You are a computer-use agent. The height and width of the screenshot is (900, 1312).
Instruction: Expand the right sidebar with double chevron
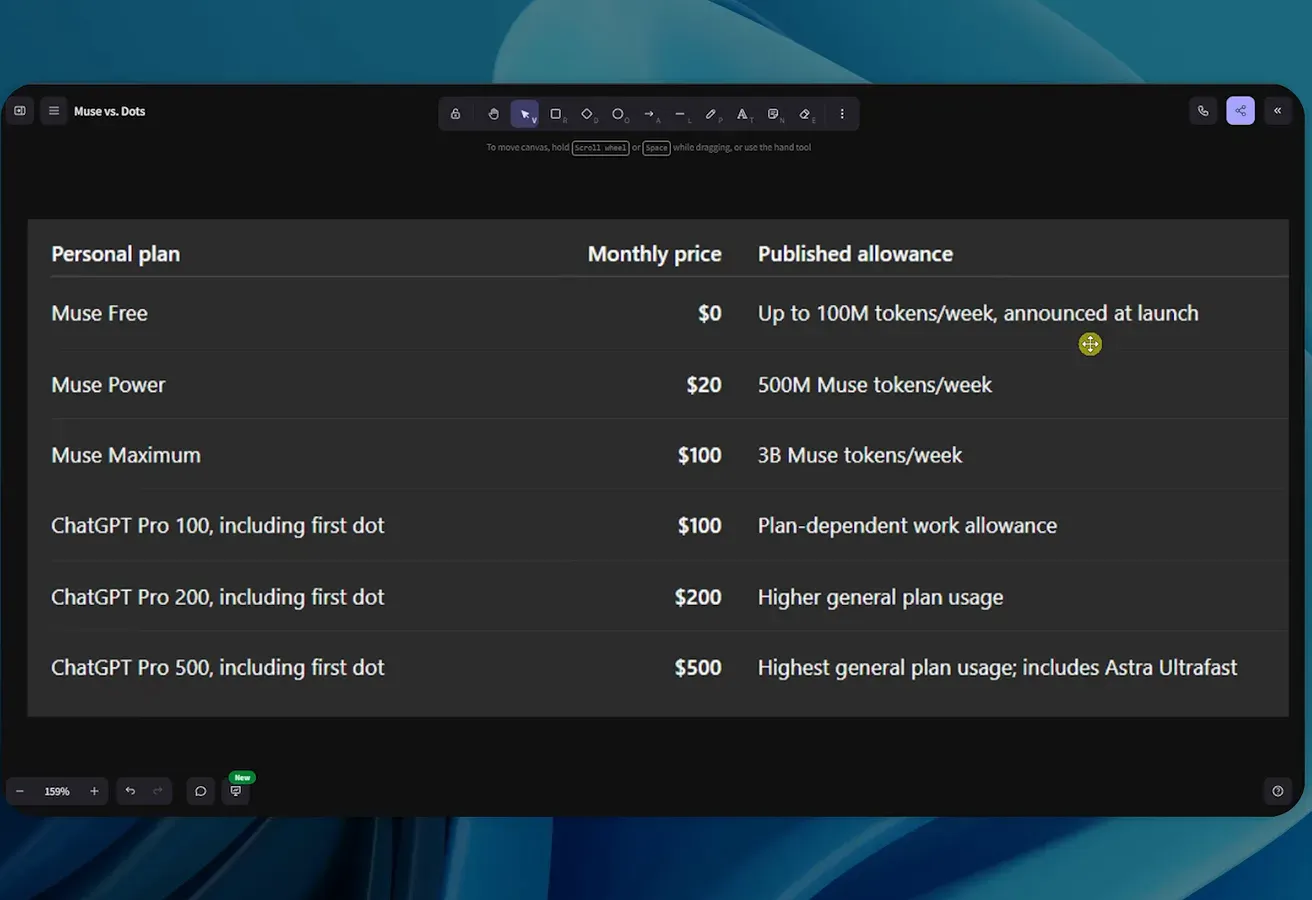1277,111
